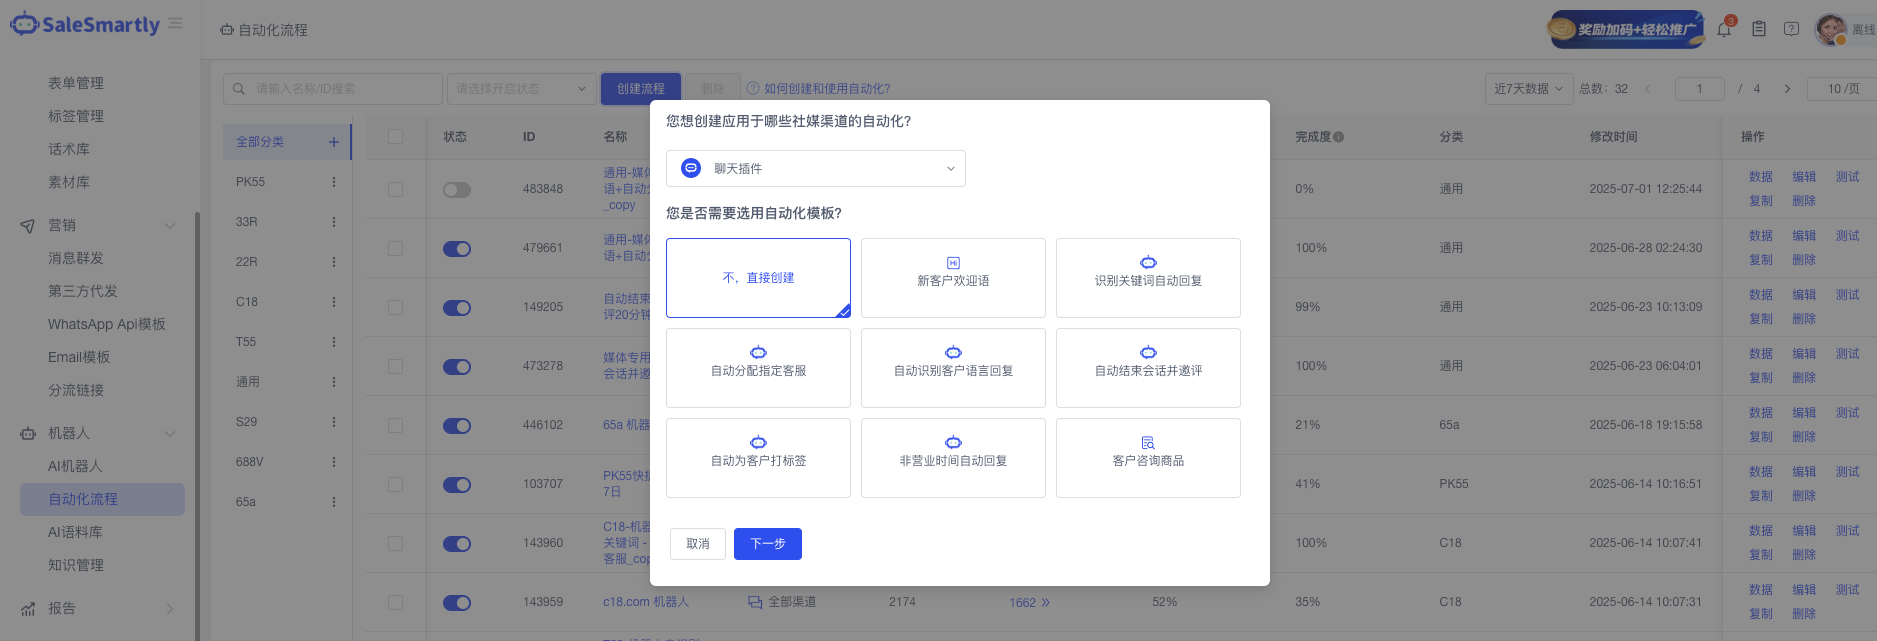Toggle status switch for flow 479661

[457, 249]
